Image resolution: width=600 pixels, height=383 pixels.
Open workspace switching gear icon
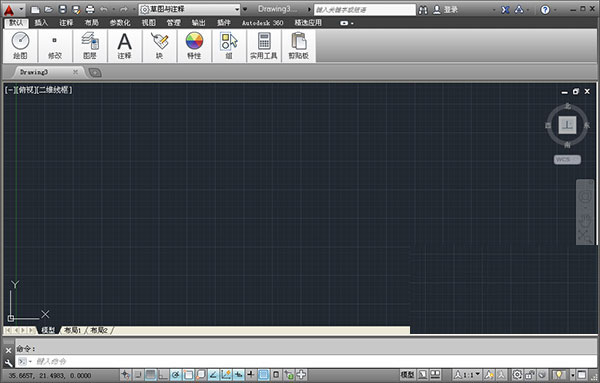click(517, 375)
